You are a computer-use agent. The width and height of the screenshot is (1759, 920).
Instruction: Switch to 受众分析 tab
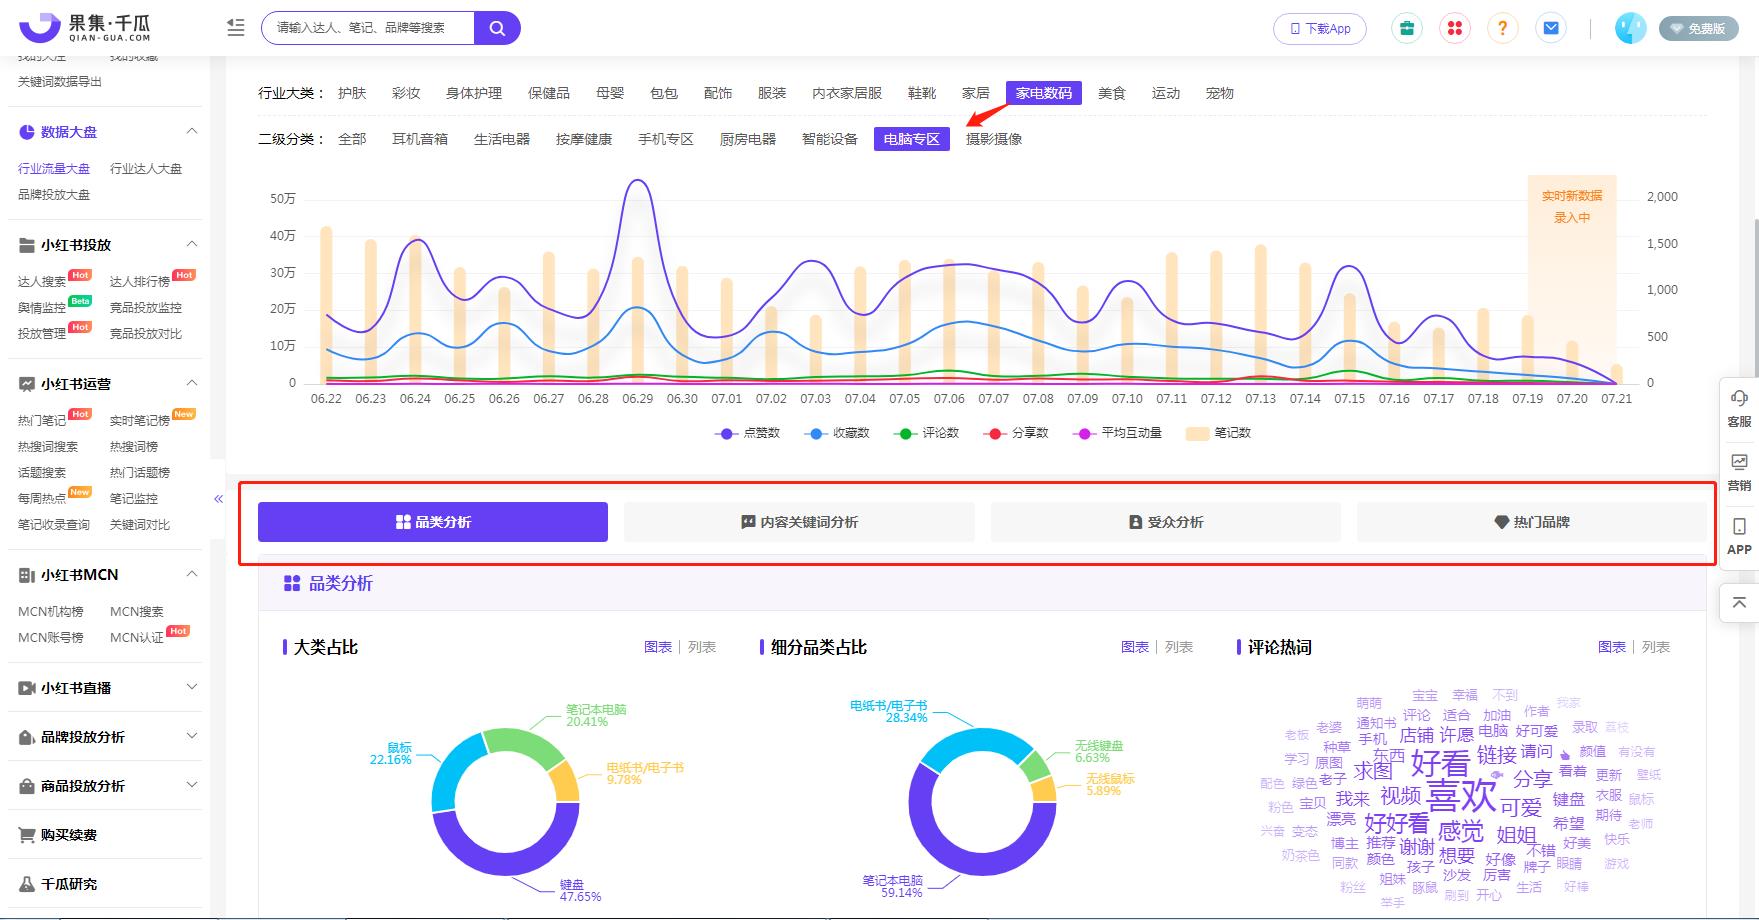[1165, 522]
